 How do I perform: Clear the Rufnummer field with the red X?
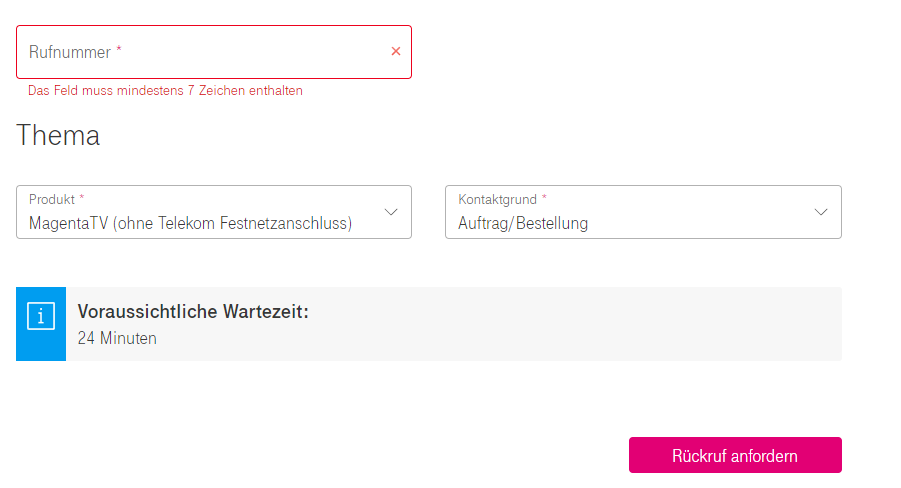[395, 52]
